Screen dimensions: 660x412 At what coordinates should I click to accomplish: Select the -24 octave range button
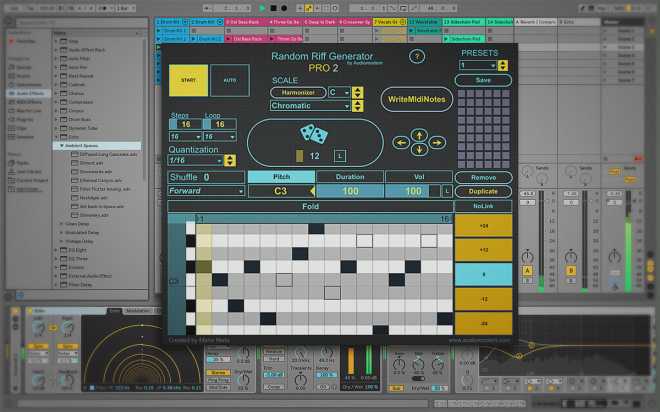tap(484, 323)
